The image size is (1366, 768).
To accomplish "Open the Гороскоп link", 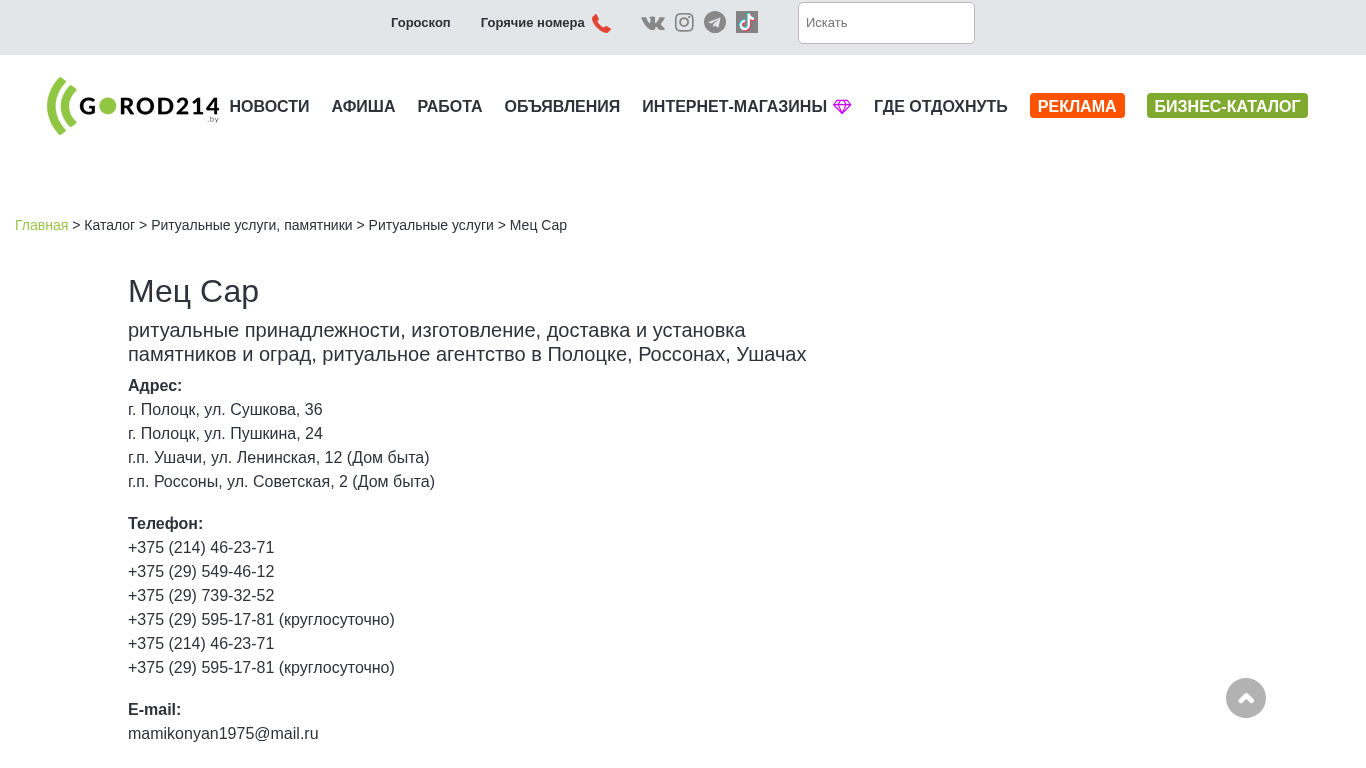I will point(421,23).
